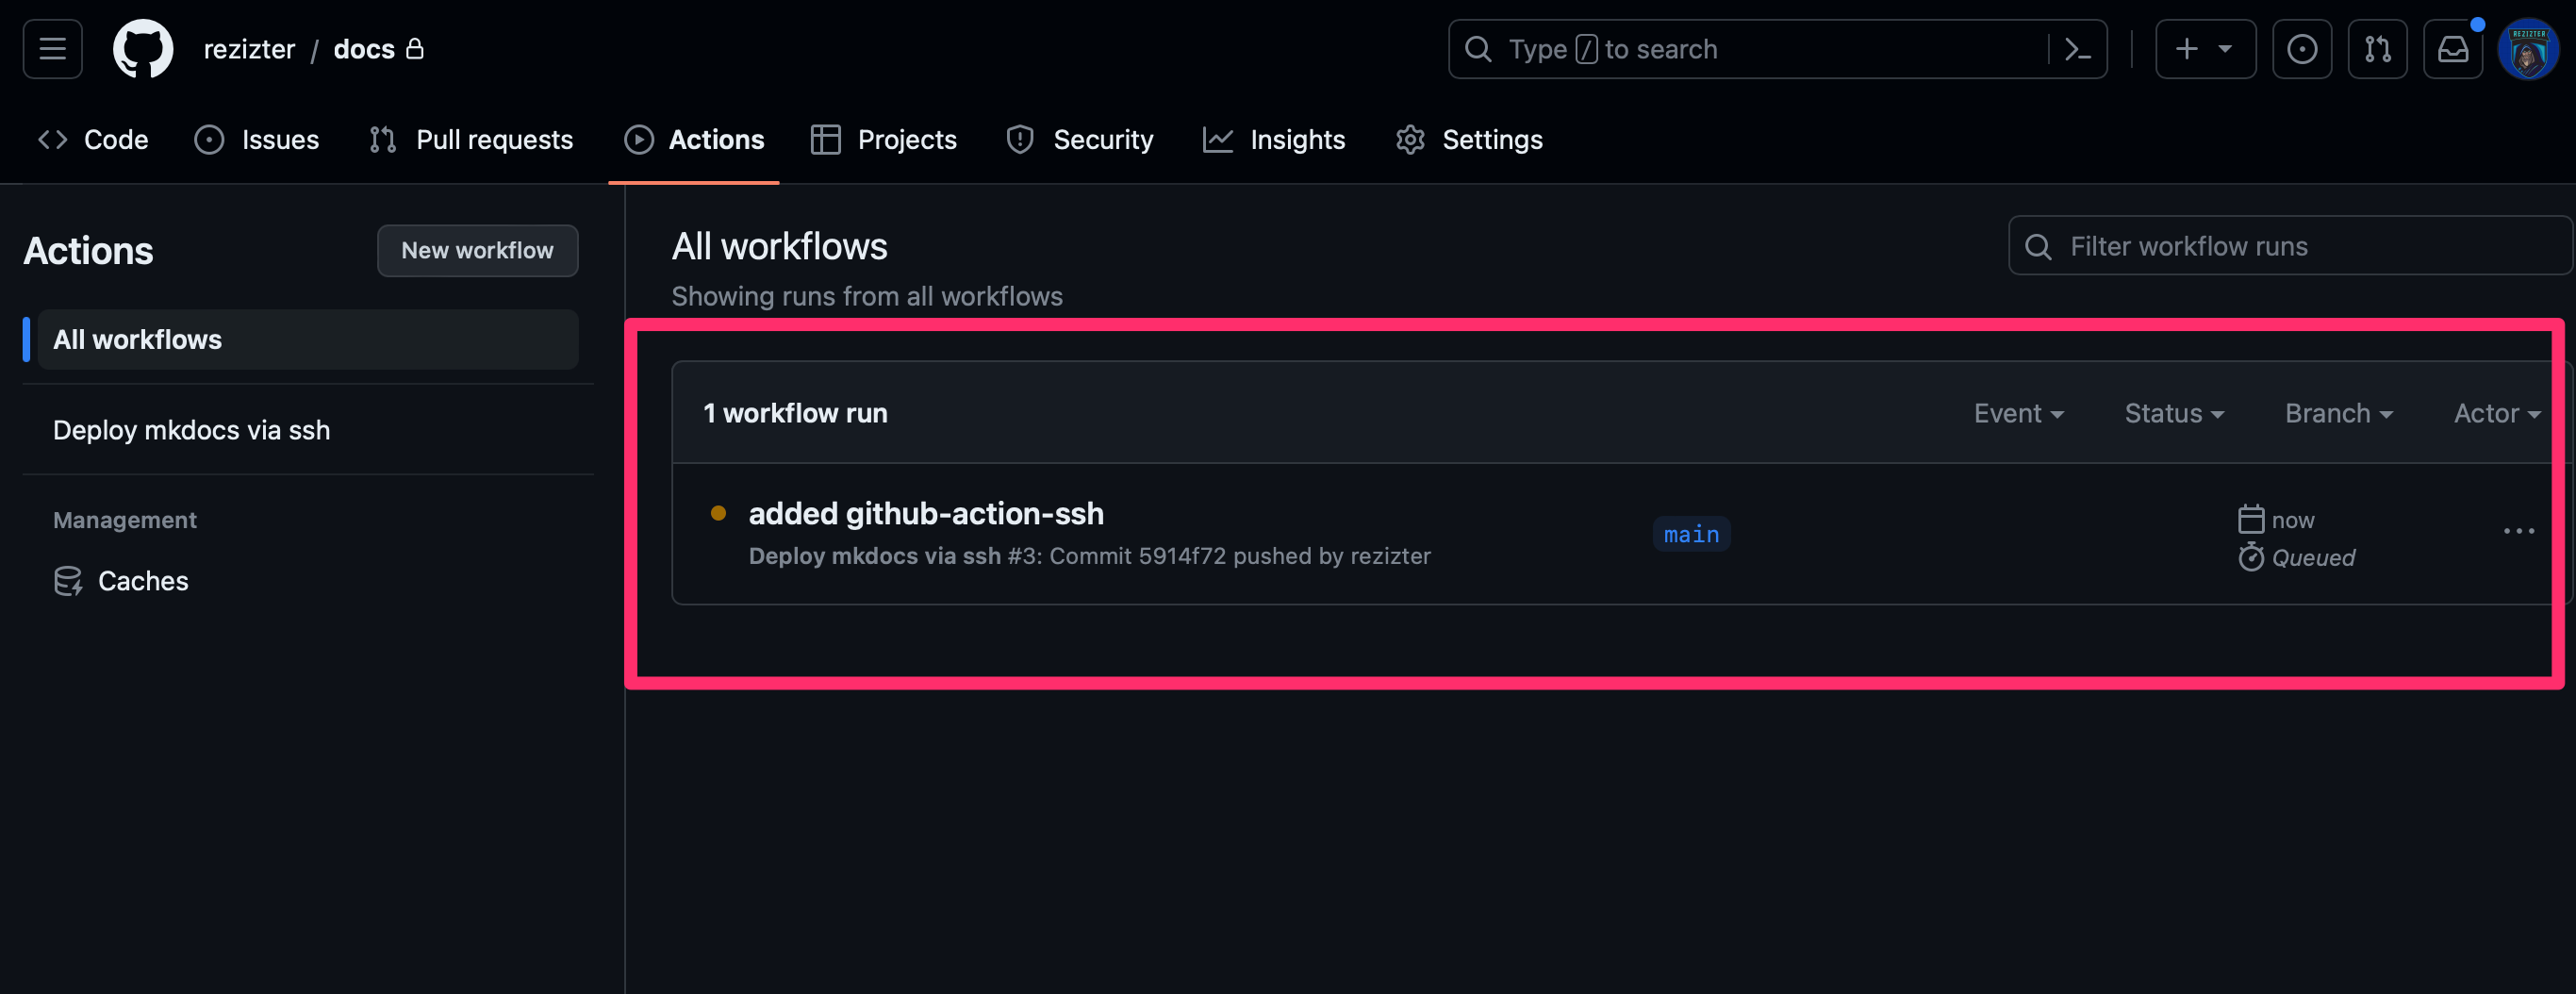Open the issues icon in header
This screenshot has width=2576, height=994.
pos(2302,49)
